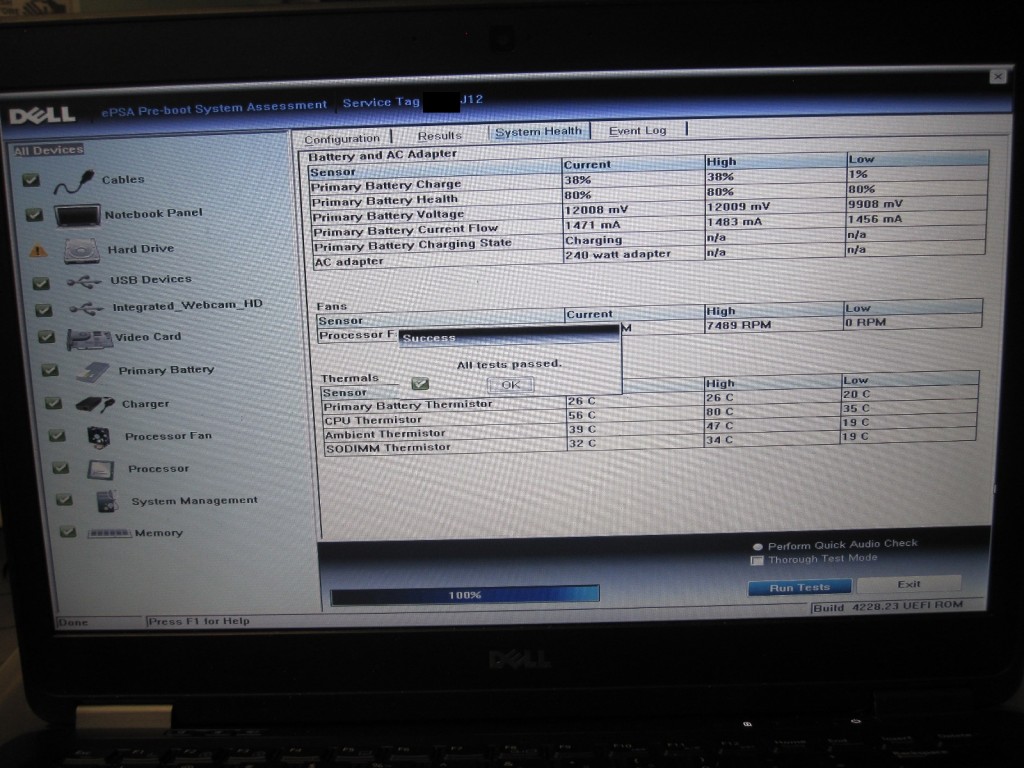Click the Hard Drive warning triangle icon
1024x768 pixels.
(38, 250)
